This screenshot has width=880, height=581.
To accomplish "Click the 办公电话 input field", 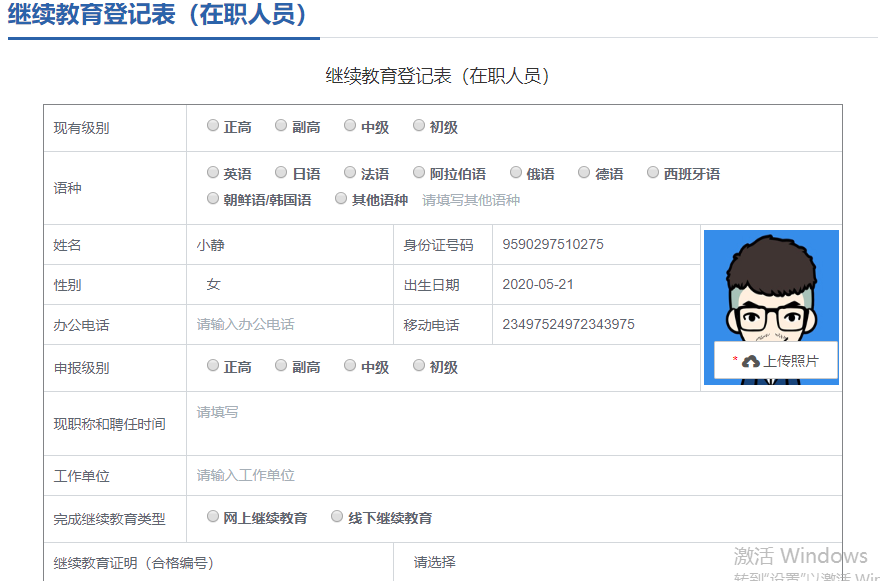I will pos(290,325).
